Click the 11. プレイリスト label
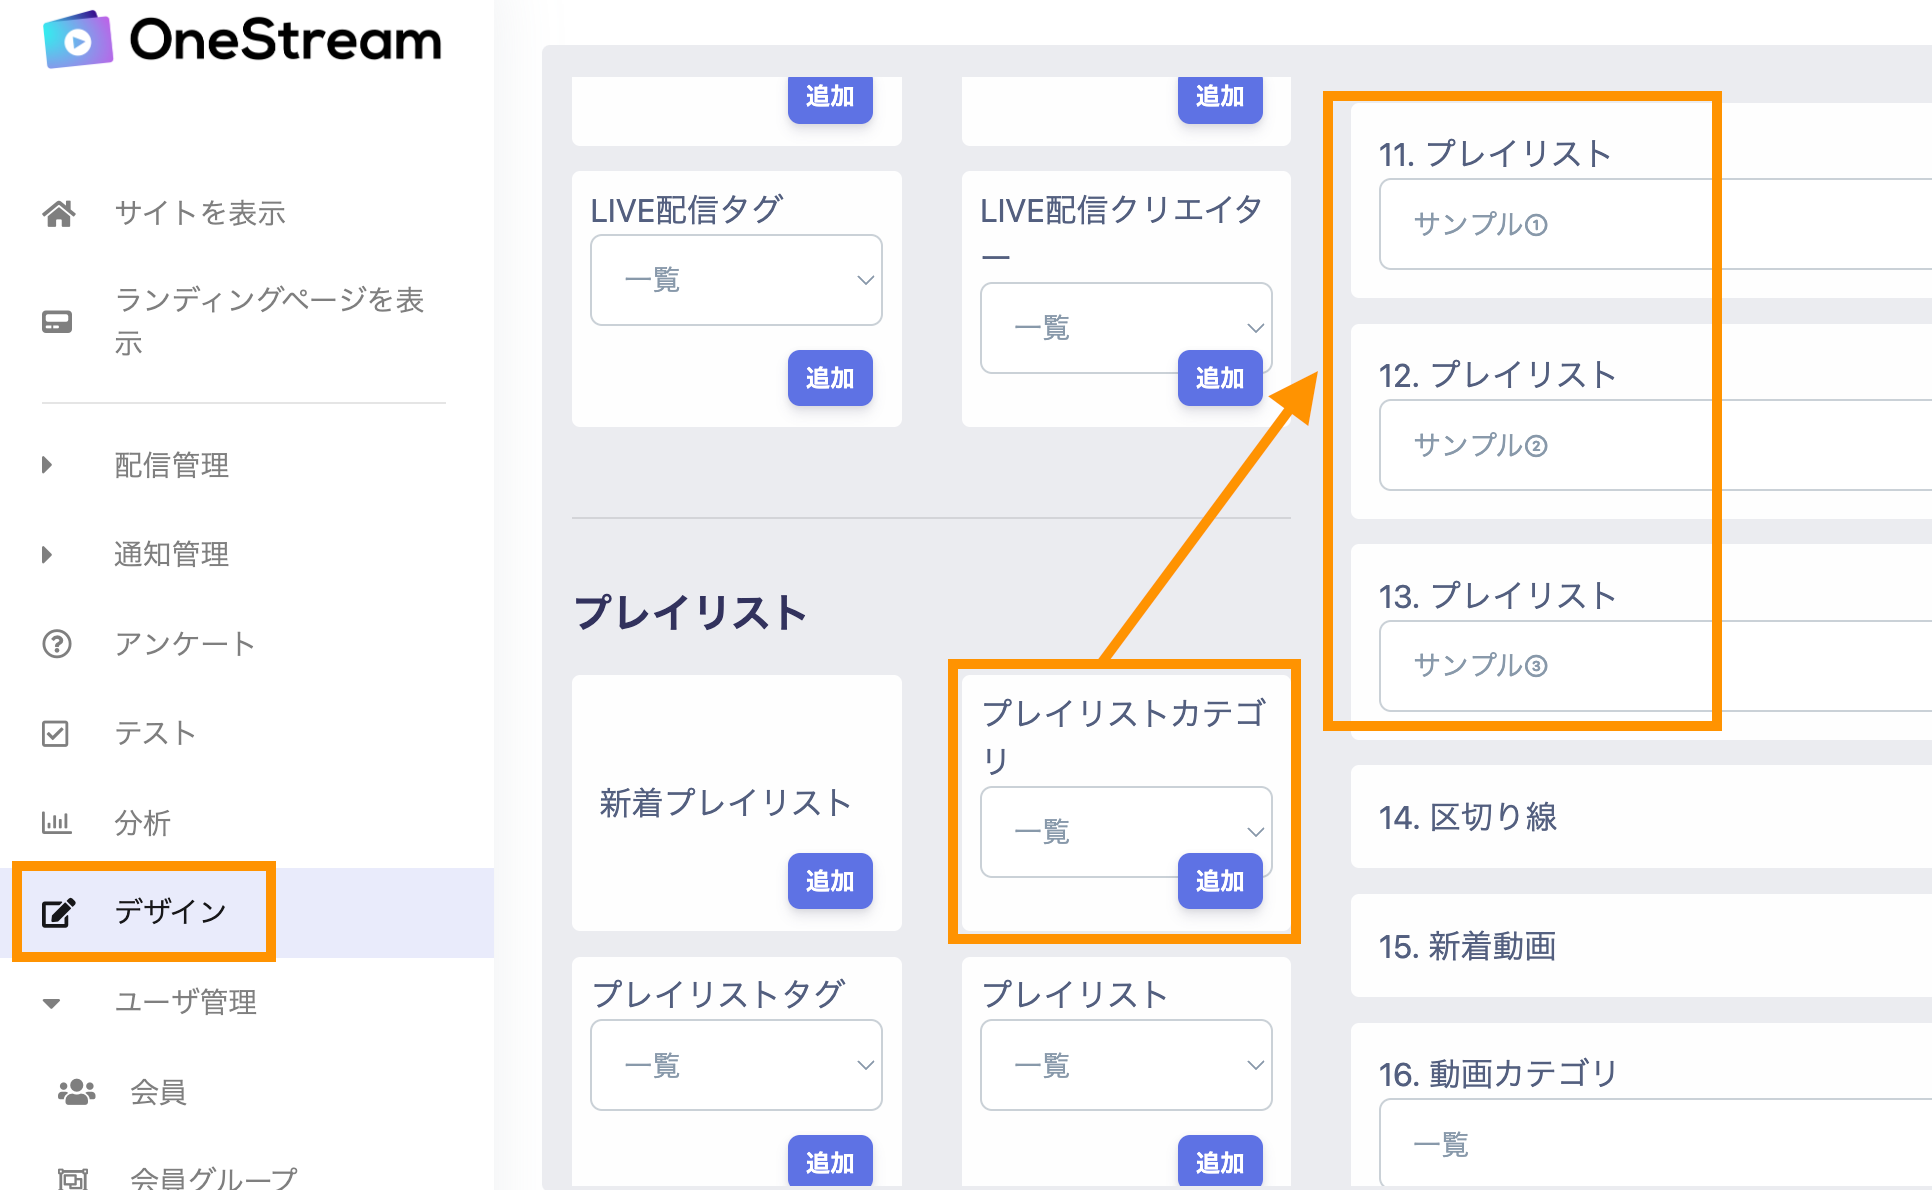 click(1495, 154)
